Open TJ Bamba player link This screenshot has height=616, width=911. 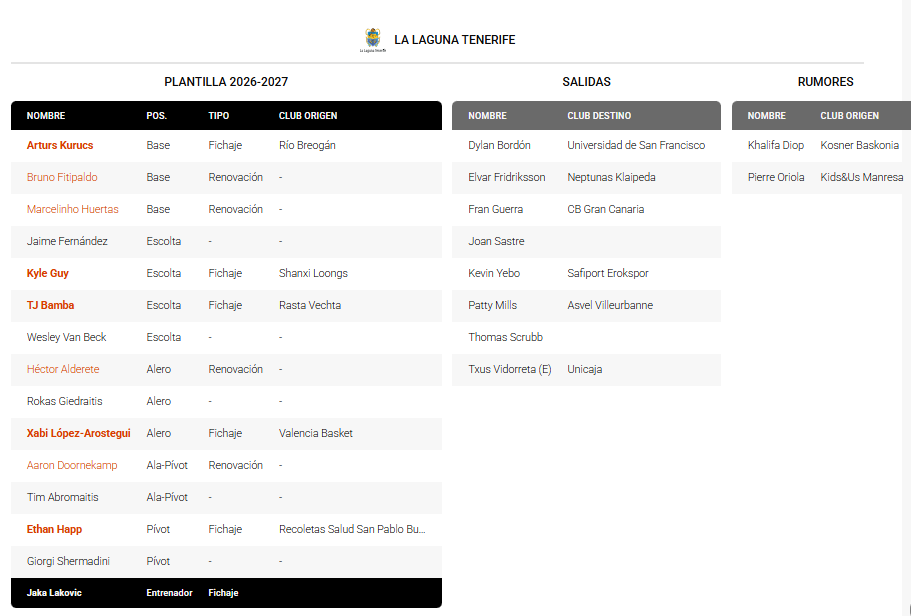click(51, 305)
